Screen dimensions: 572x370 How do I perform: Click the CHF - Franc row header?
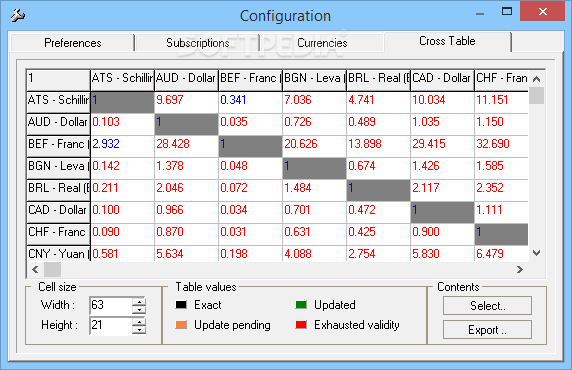[58, 234]
